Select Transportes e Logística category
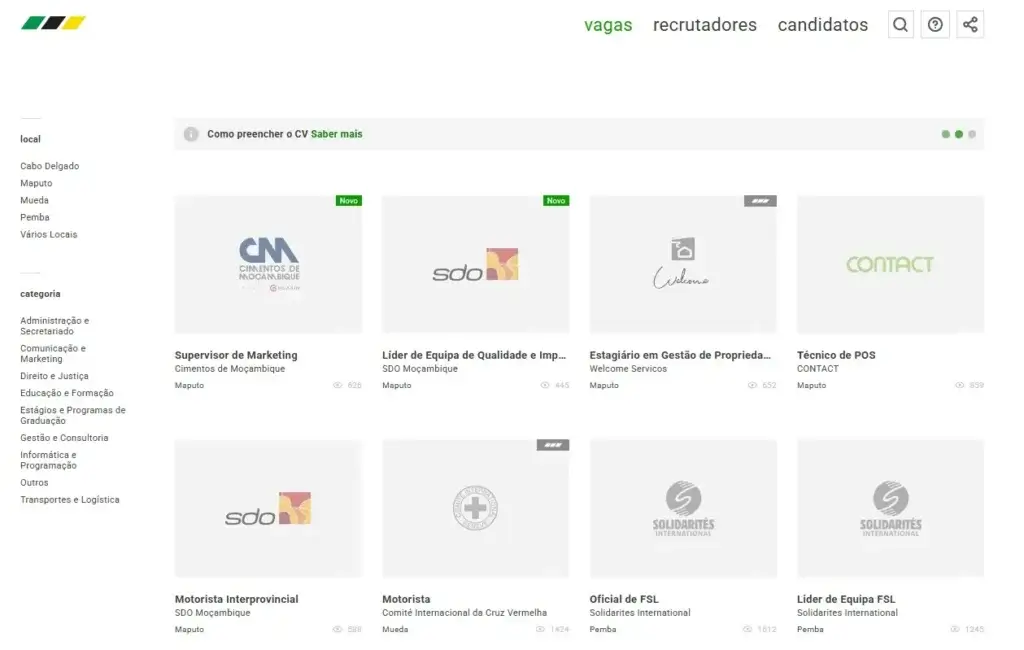The height and width of the screenshot is (650, 1024). [x=70, y=499]
